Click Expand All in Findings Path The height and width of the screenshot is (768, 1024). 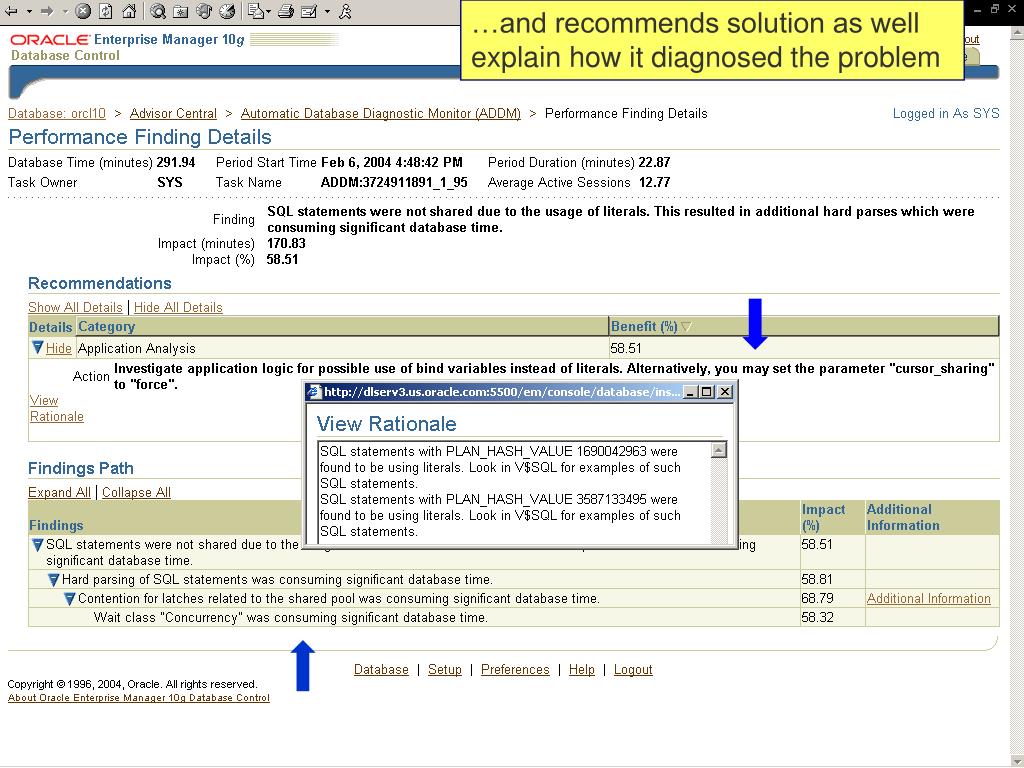[59, 492]
